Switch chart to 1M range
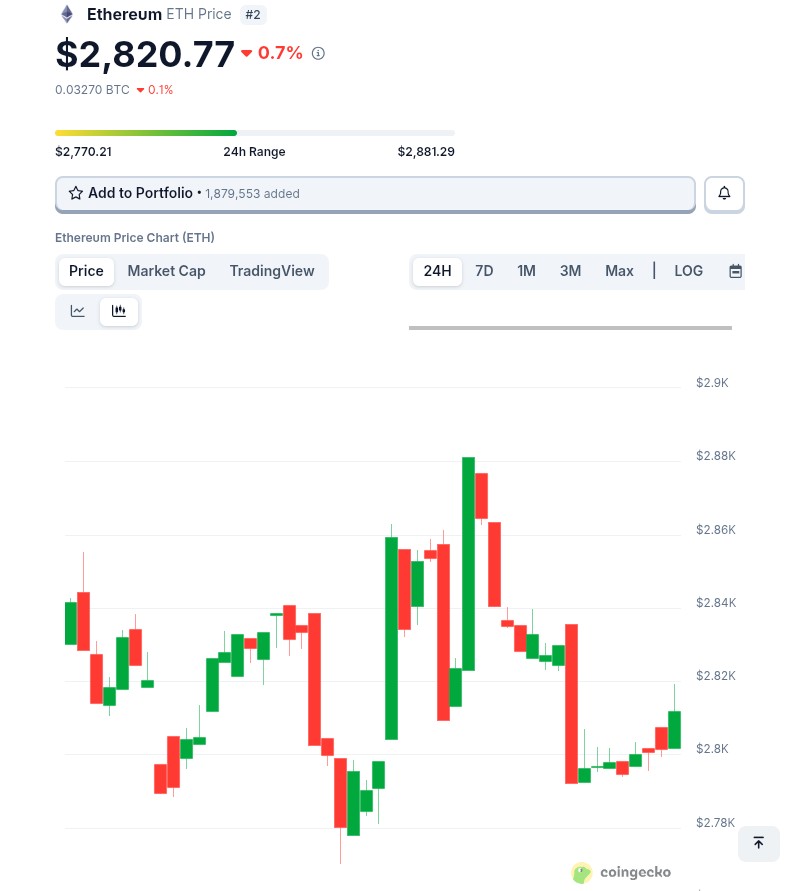The height and width of the screenshot is (891, 800). coord(526,271)
